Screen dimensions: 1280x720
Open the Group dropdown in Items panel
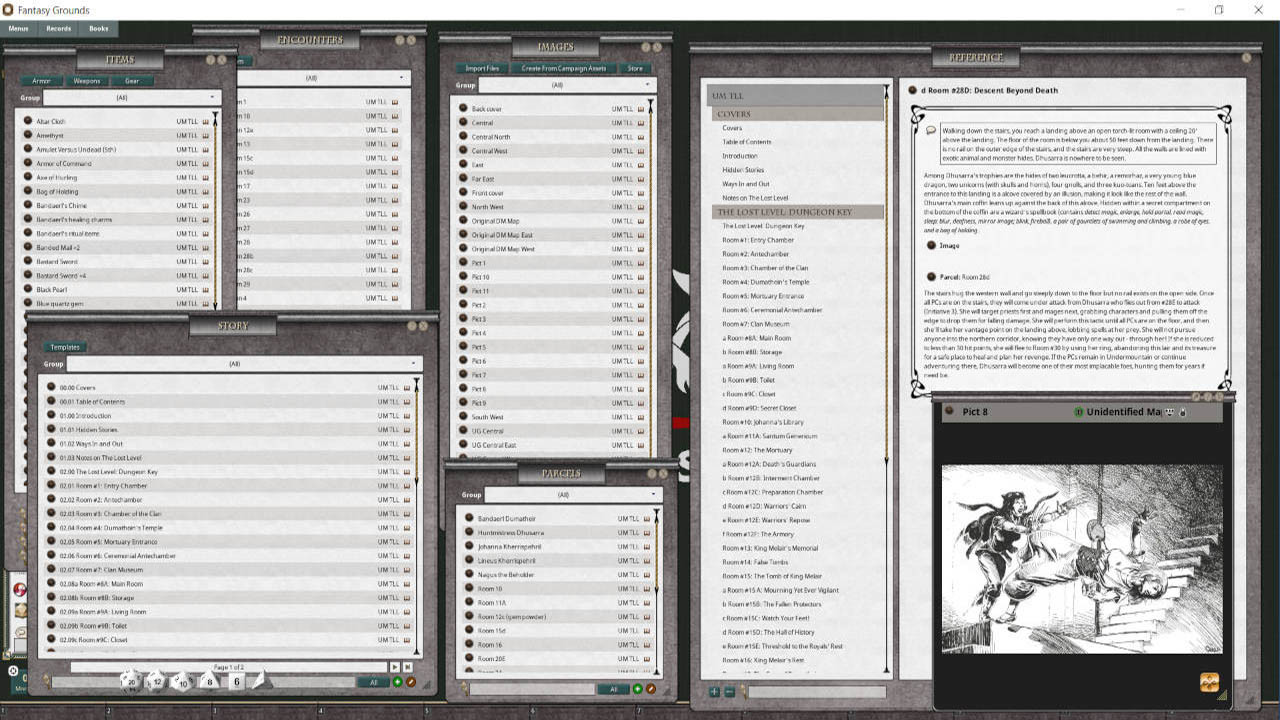[130, 97]
